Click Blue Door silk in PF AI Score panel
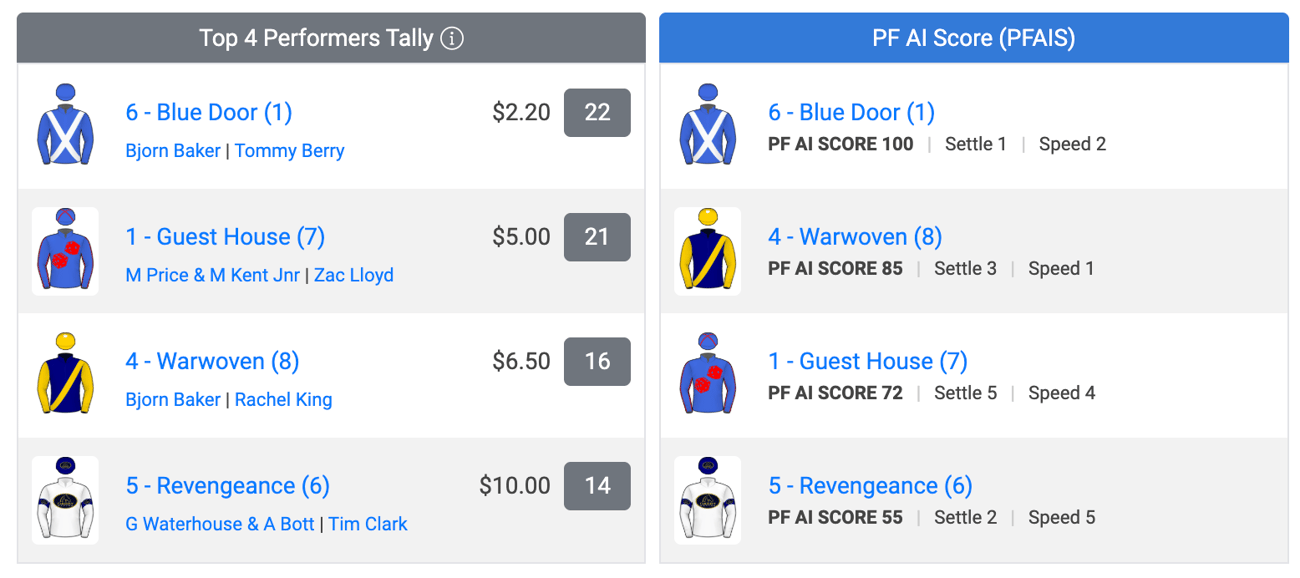 pos(708,125)
